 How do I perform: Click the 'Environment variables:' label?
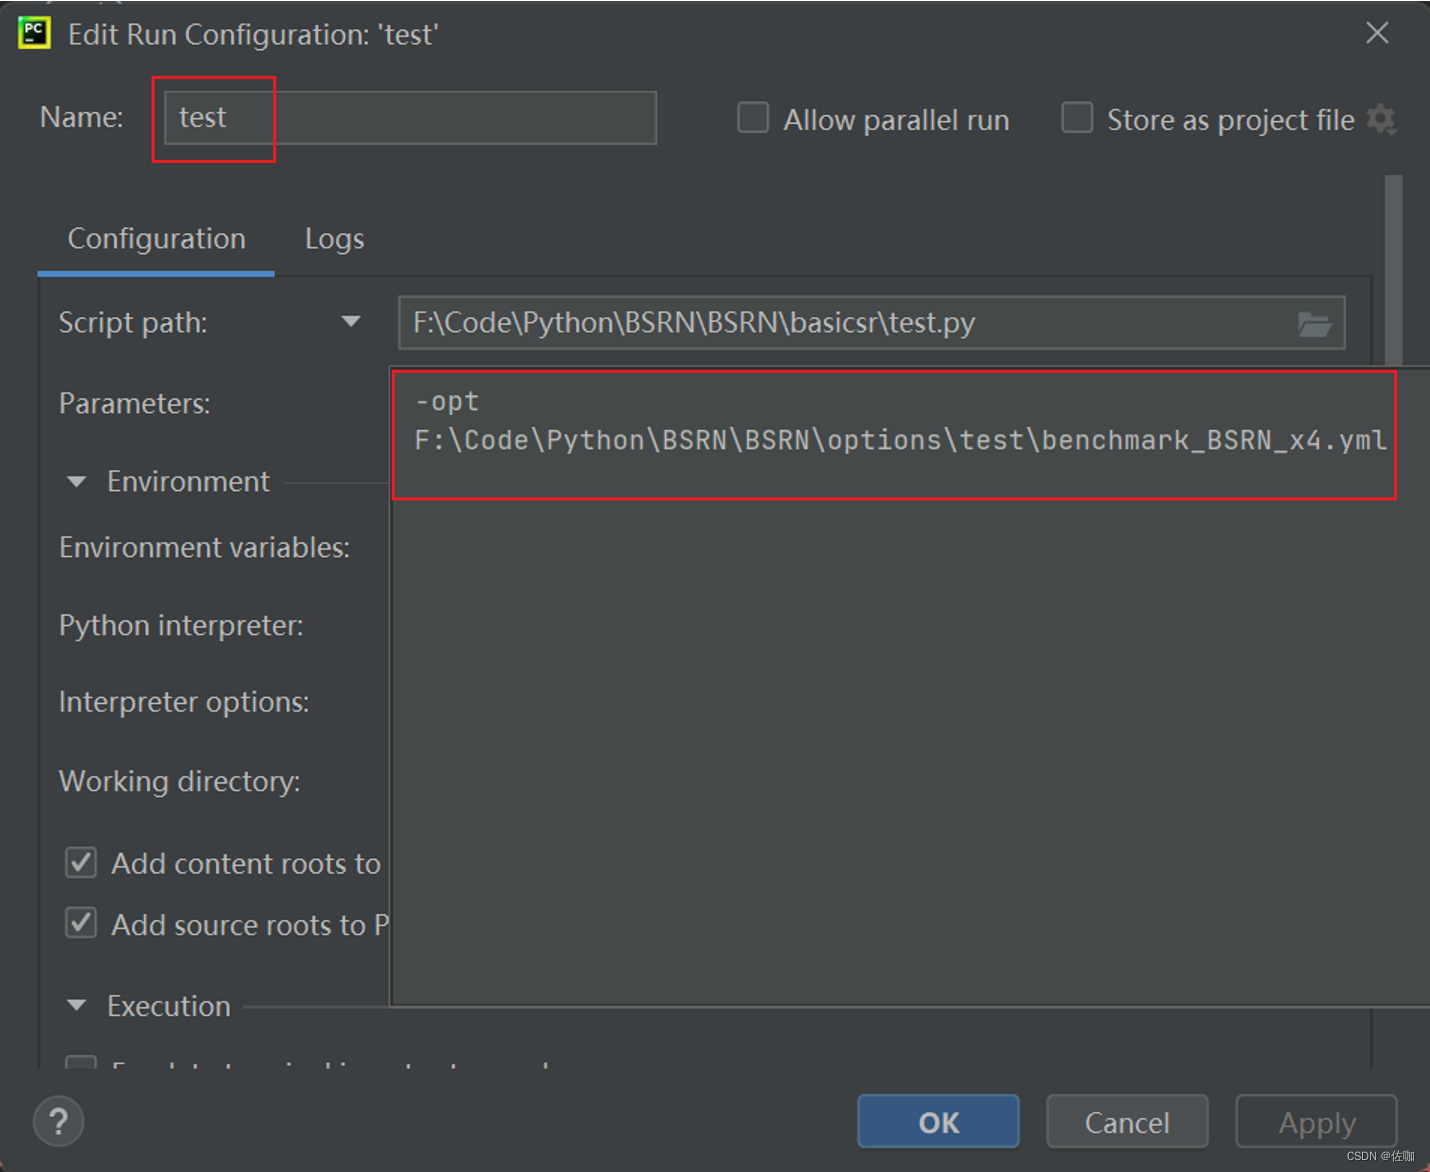point(204,548)
